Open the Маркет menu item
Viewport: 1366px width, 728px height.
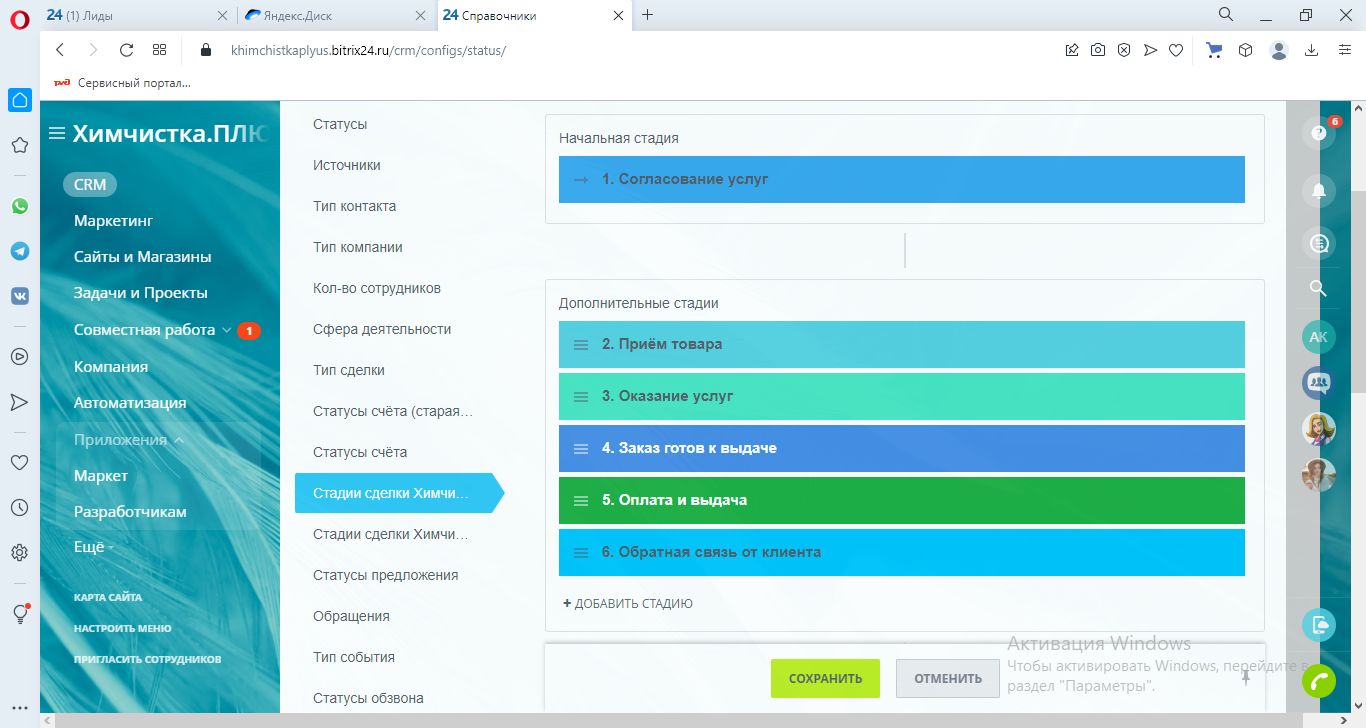coord(101,476)
